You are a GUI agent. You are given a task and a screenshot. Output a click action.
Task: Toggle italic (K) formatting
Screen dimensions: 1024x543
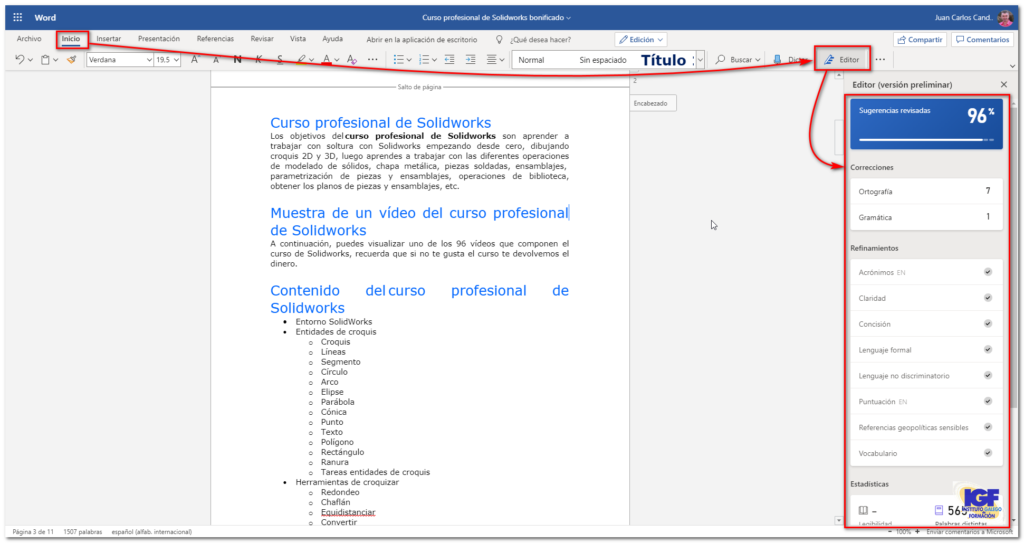click(x=259, y=59)
